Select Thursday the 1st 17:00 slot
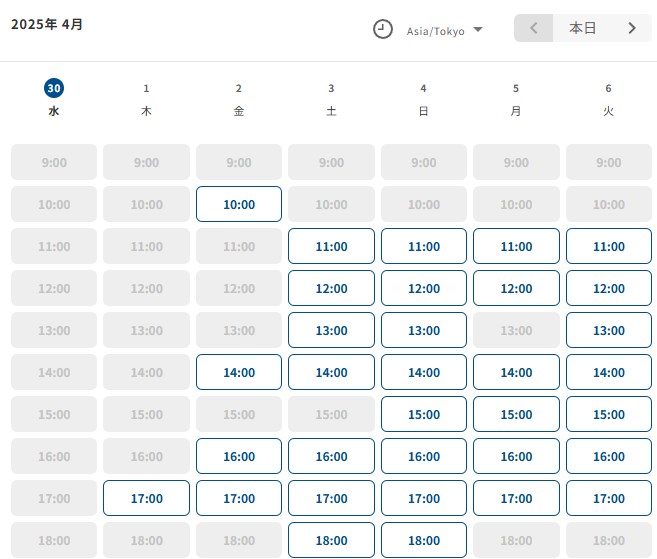This screenshot has height=559, width=657. pos(146,498)
